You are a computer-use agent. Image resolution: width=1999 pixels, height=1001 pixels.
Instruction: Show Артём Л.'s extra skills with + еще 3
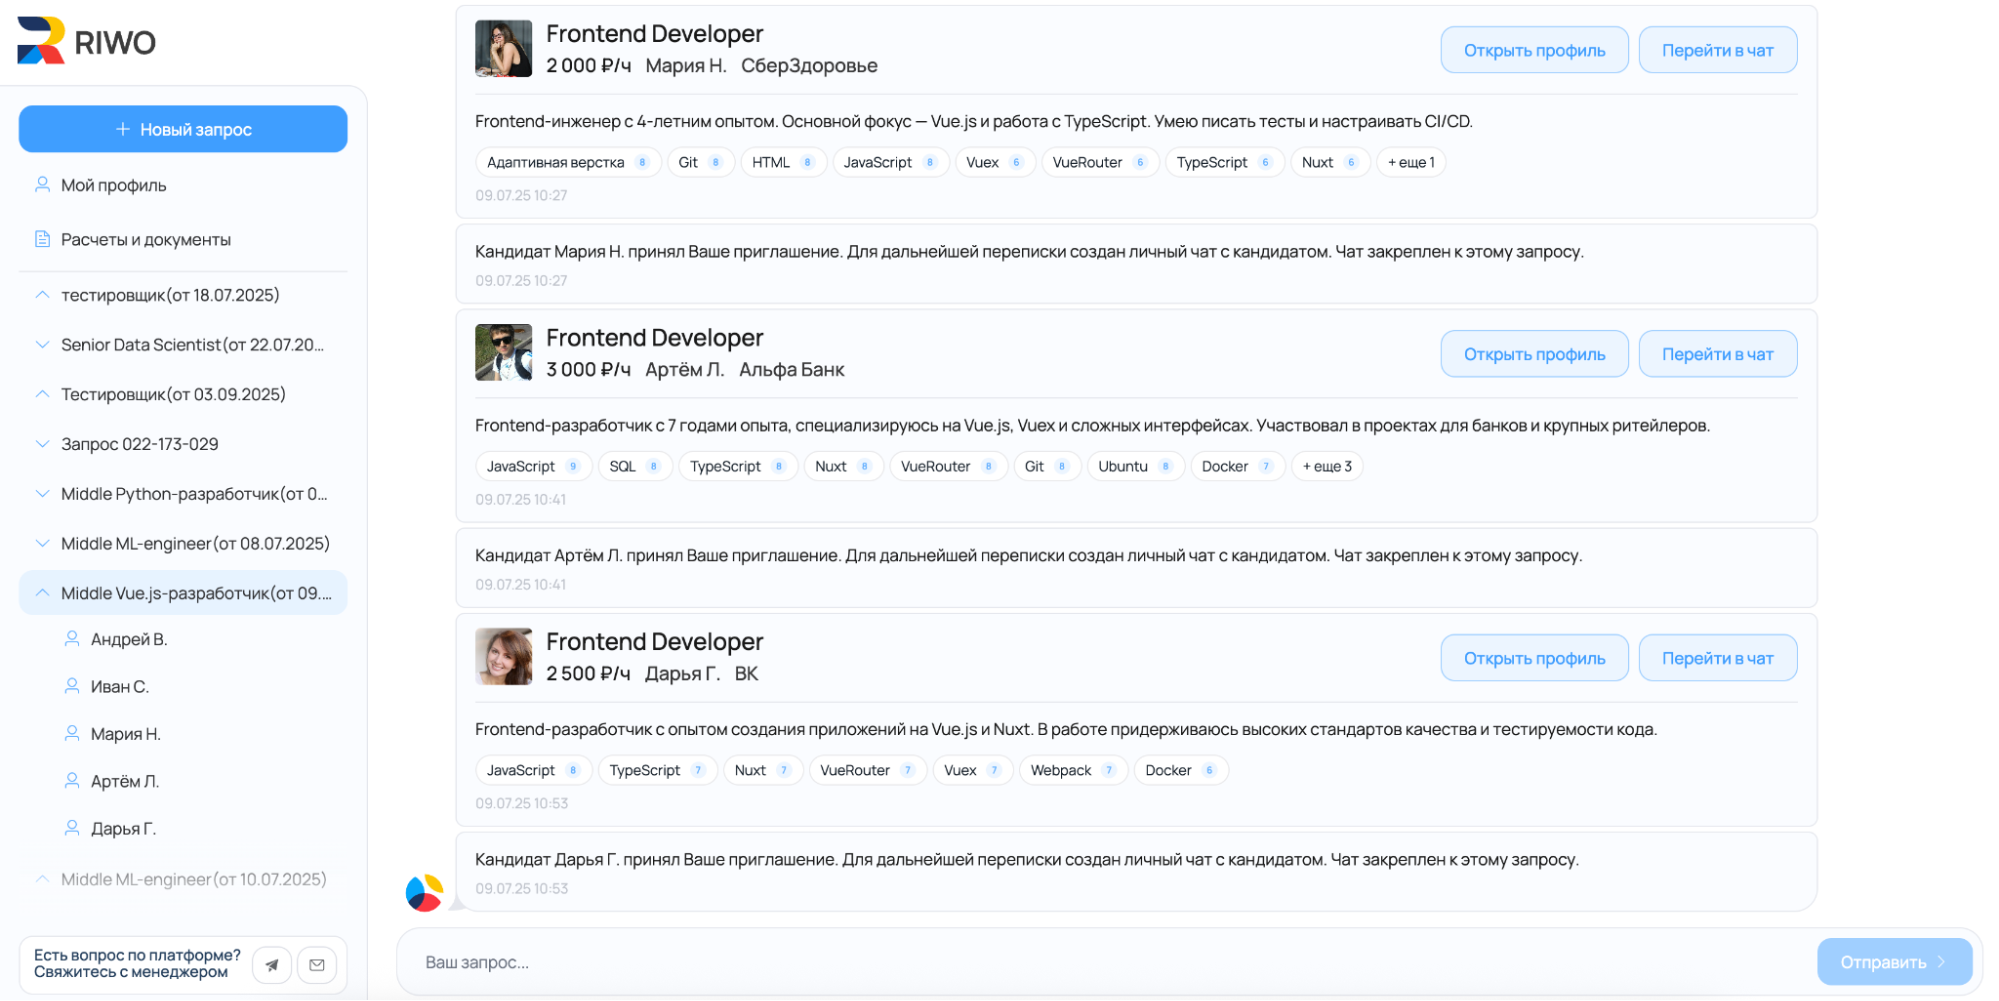click(x=1327, y=466)
